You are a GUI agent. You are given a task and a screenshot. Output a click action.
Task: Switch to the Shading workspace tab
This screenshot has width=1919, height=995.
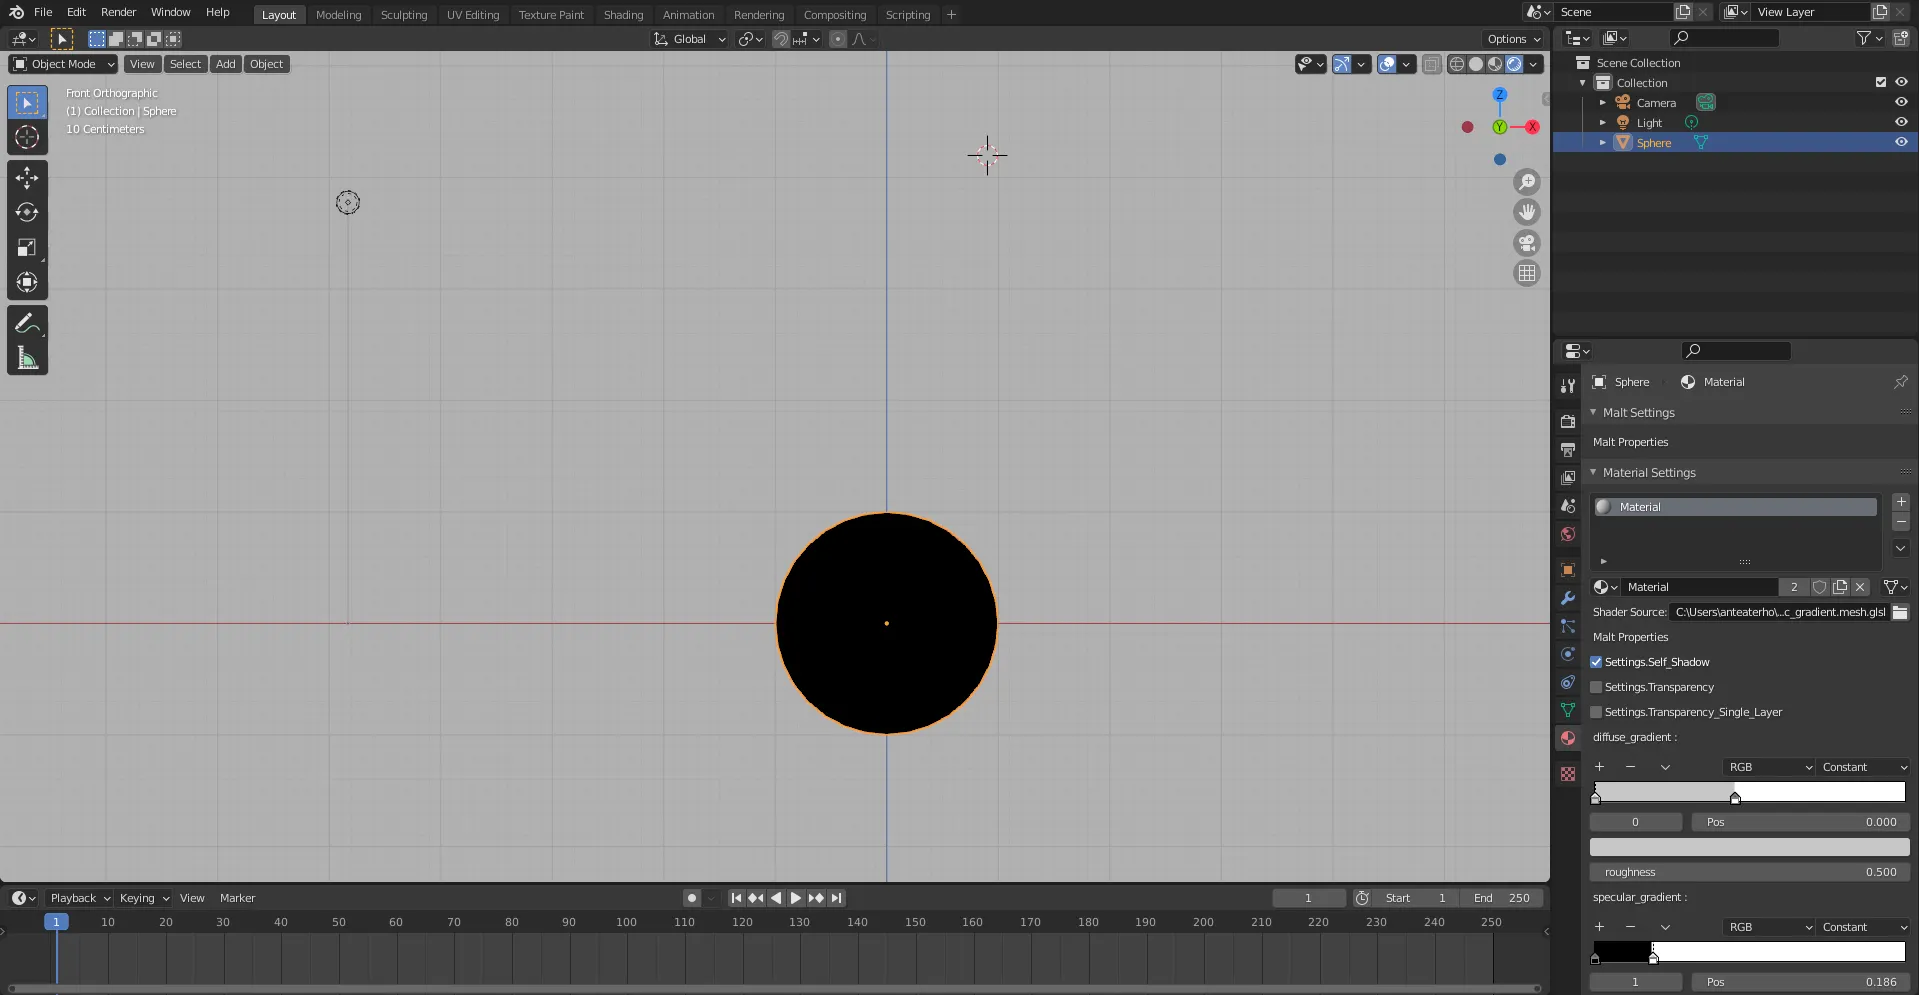tap(623, 15)
